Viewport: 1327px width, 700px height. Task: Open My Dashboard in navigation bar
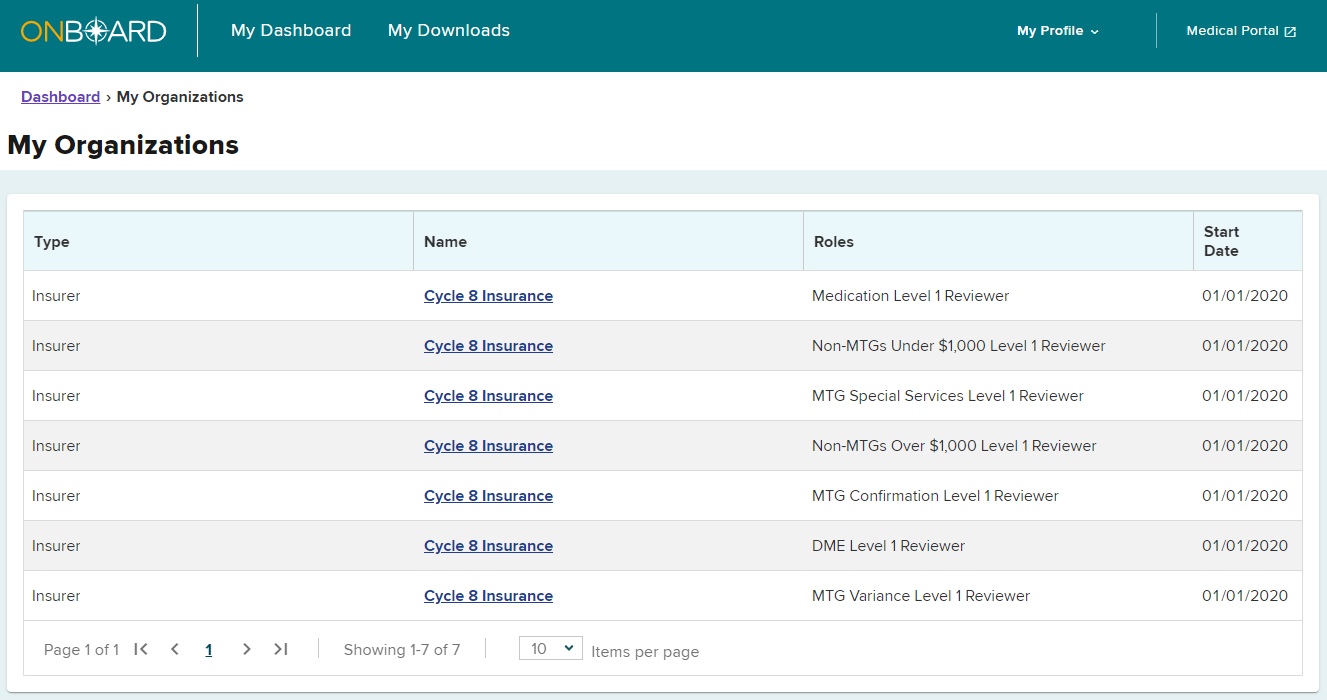point(291,31)
